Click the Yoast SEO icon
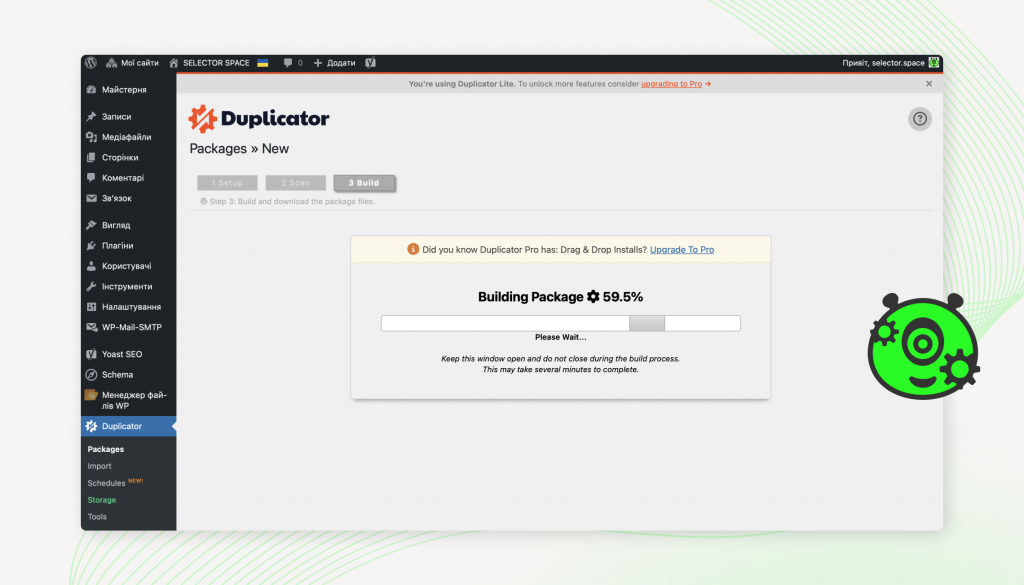The width and height of the screenshot is (1024, 585). [x=90, y=354]
